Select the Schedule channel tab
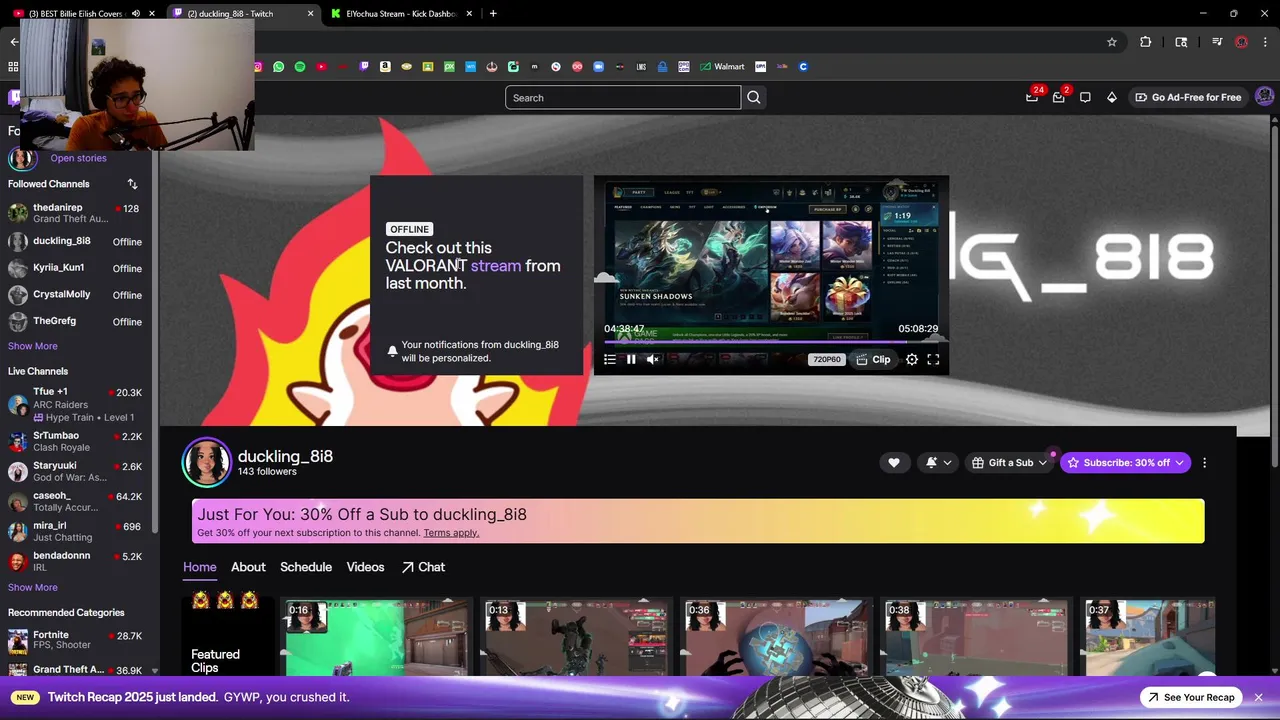 [x=306, y=567]
